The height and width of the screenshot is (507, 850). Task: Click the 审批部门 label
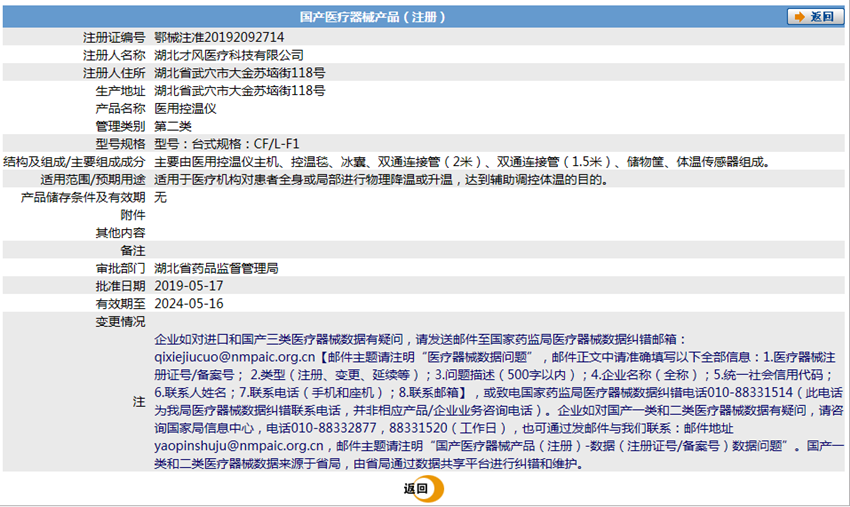click(x=120, y=268)
